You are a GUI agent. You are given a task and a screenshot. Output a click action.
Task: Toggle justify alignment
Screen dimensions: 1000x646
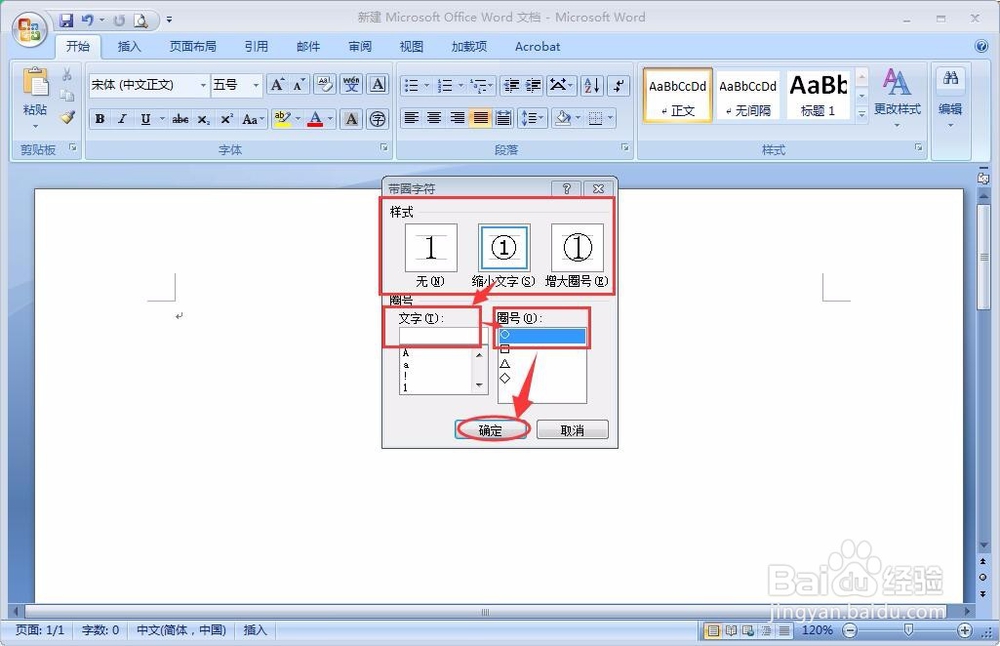(x=480, y=118)
